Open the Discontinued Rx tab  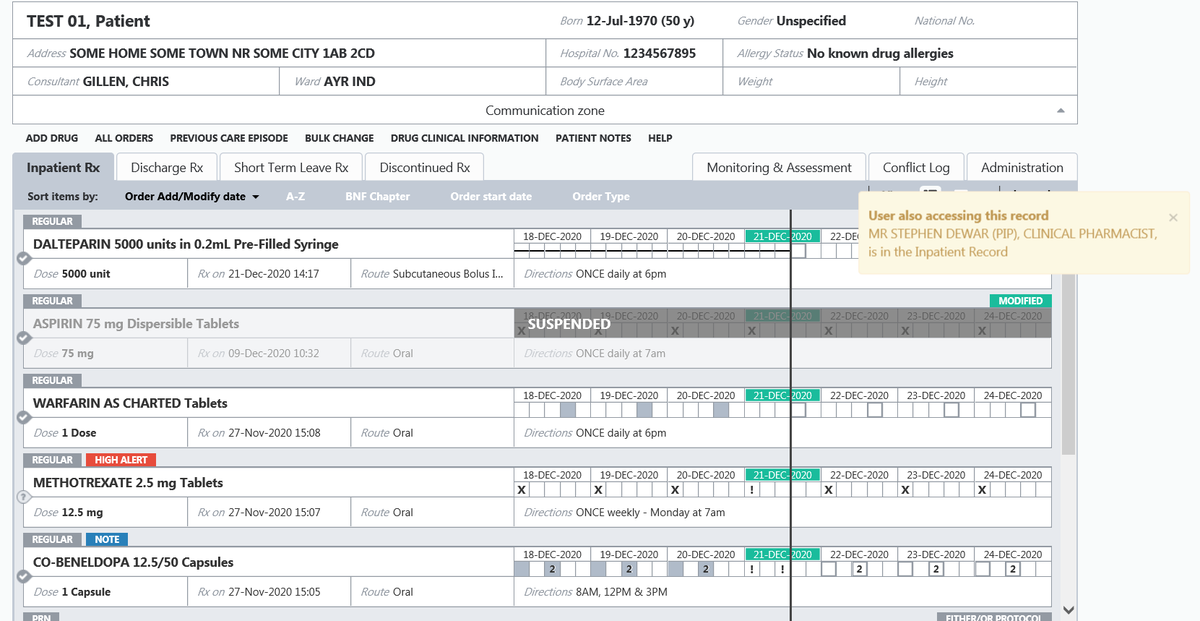pyautogui.click(x=425, y=168)
